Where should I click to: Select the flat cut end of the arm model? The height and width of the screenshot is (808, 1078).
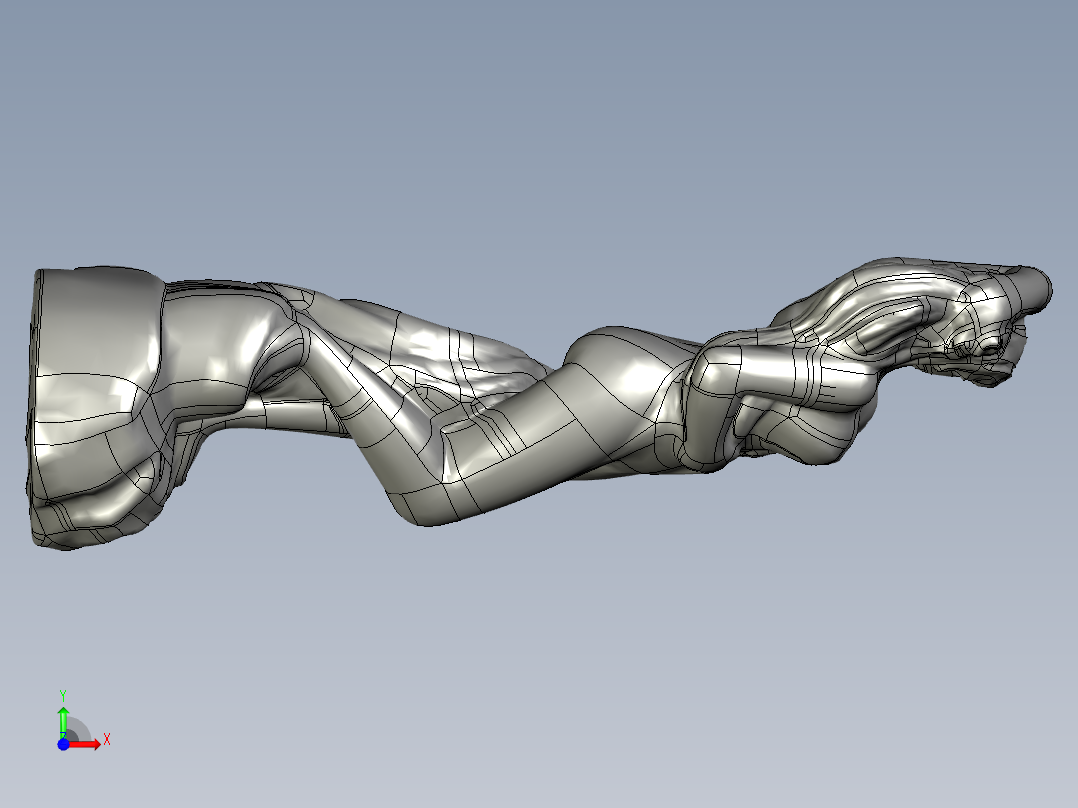[x=34, y=406]
